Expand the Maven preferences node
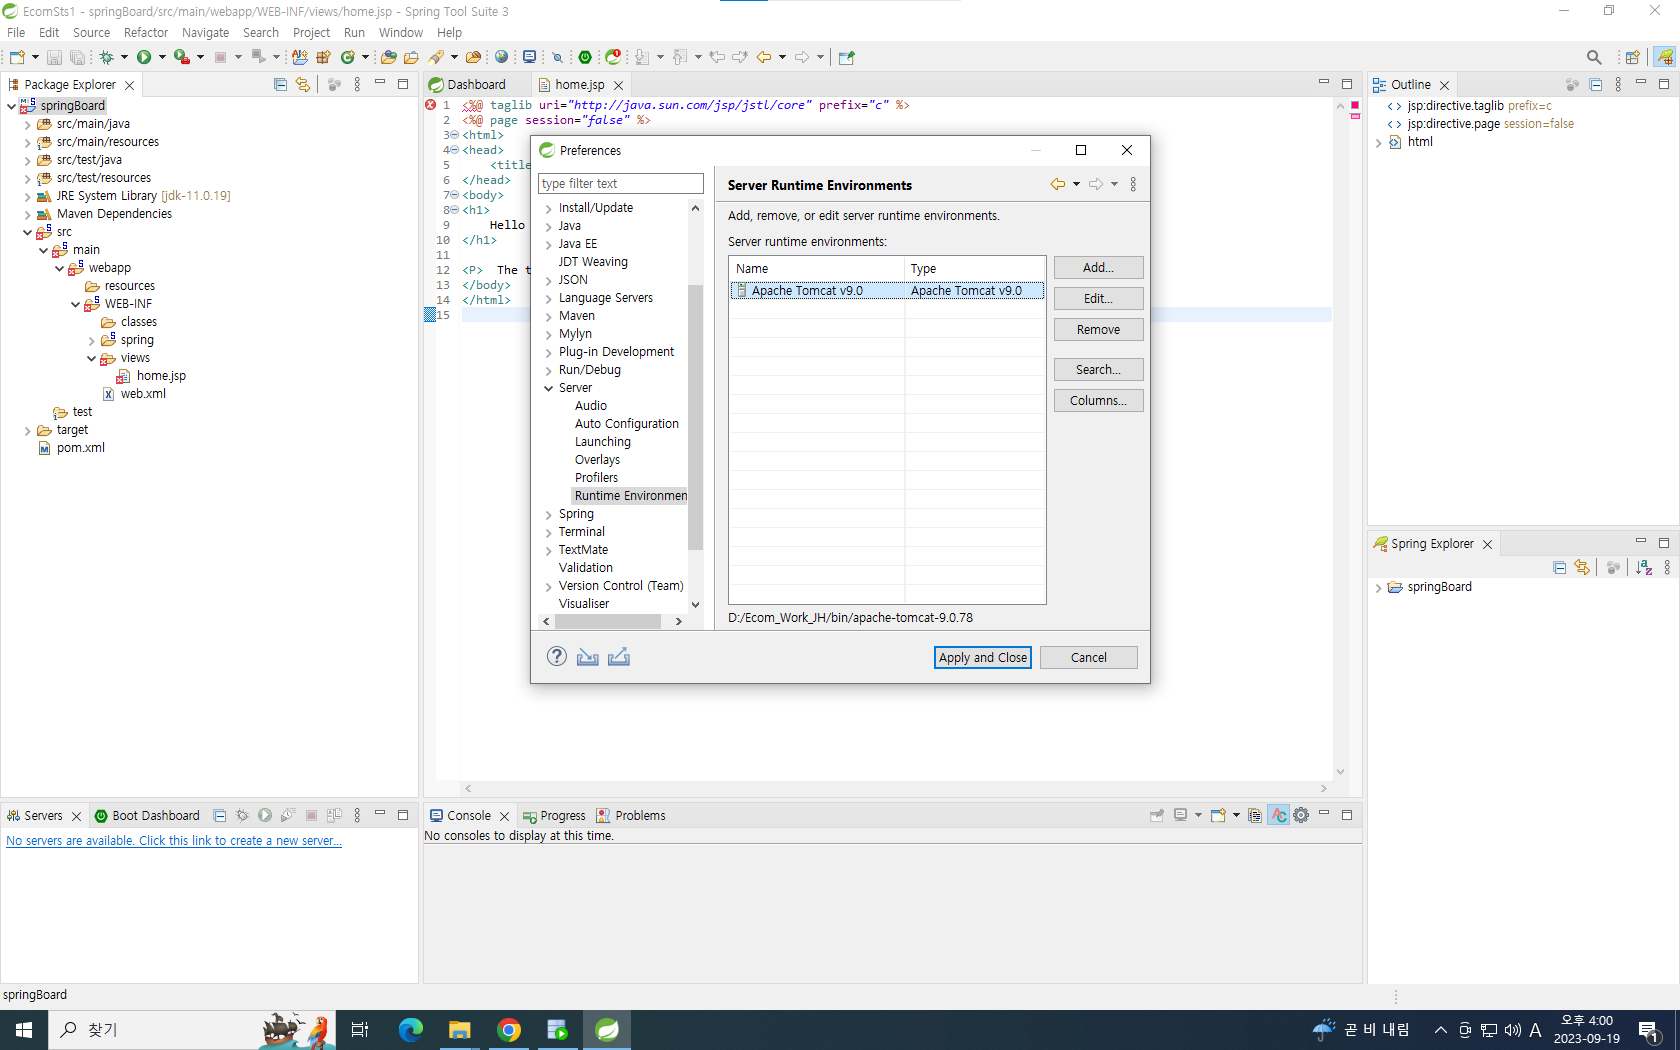The image size is (1680, 1050). click(x=548, y=317)
